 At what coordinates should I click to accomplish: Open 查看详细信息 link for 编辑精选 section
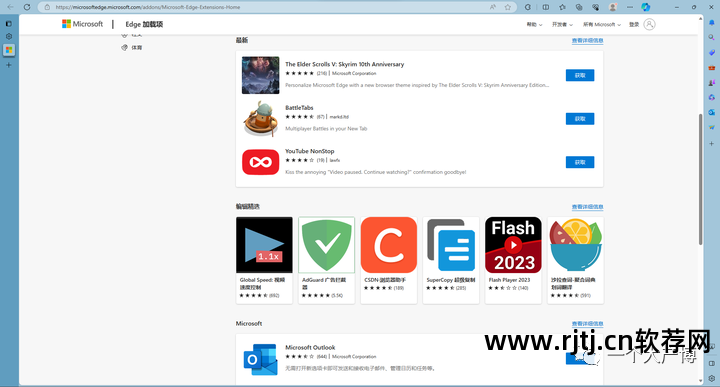[587, 207]
